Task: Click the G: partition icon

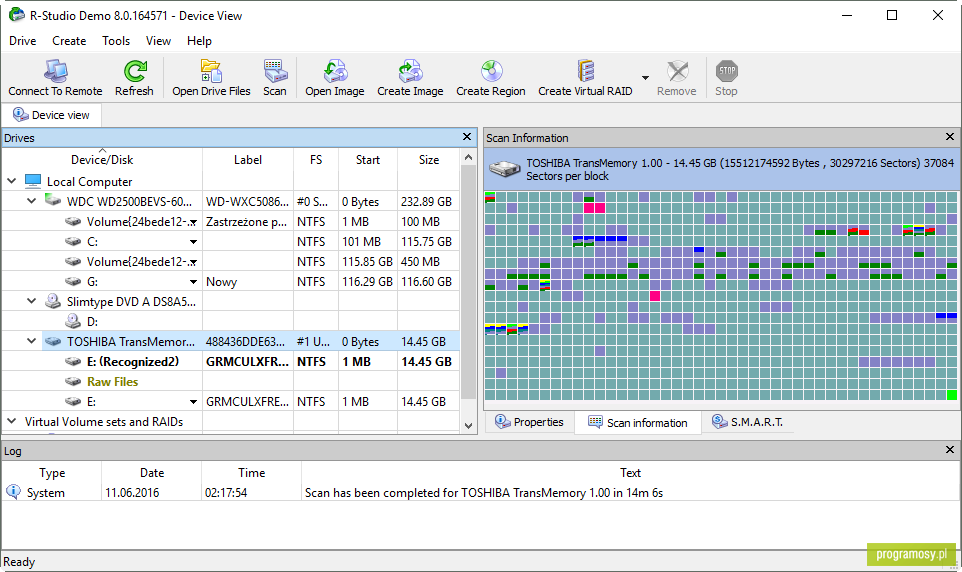Action: 73,281
